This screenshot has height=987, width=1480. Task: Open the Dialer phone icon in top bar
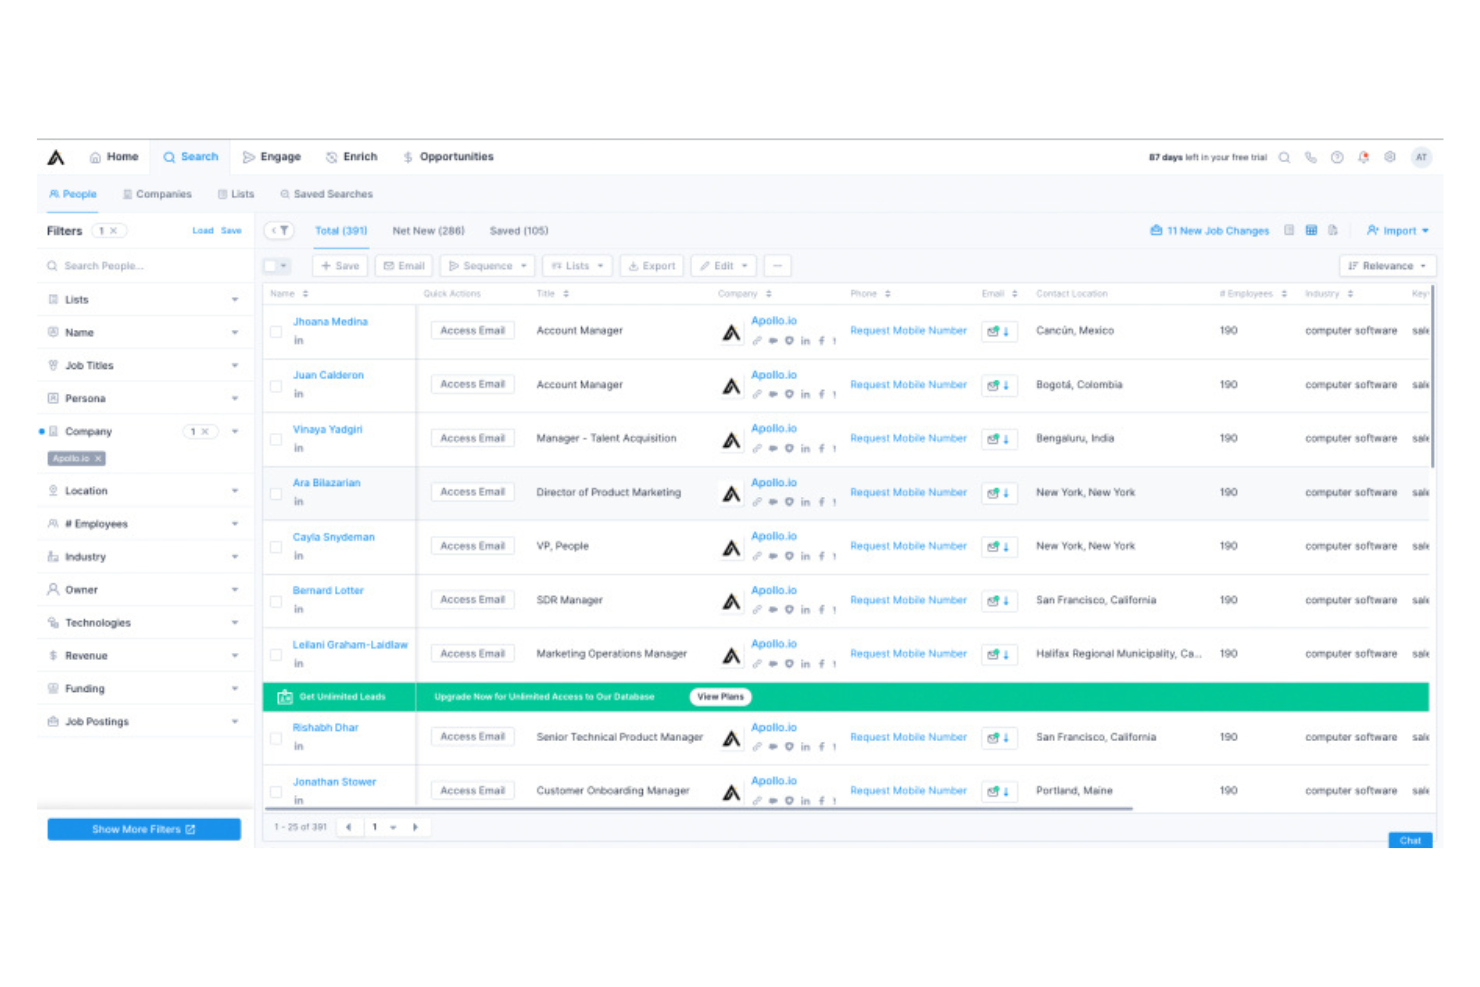[1311, 156]
